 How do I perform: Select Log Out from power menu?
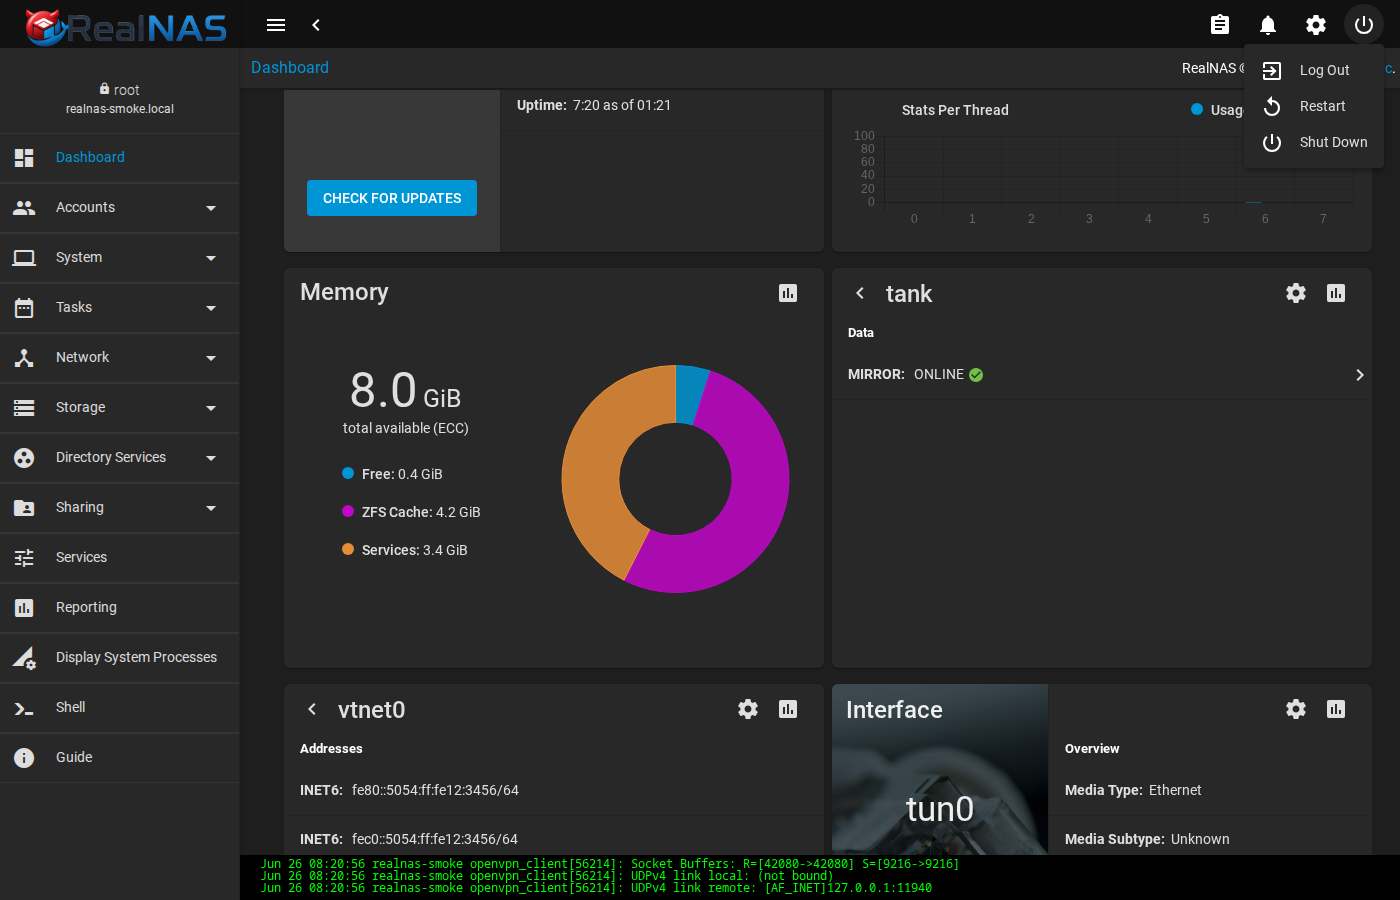click(x=1314, y=70)
